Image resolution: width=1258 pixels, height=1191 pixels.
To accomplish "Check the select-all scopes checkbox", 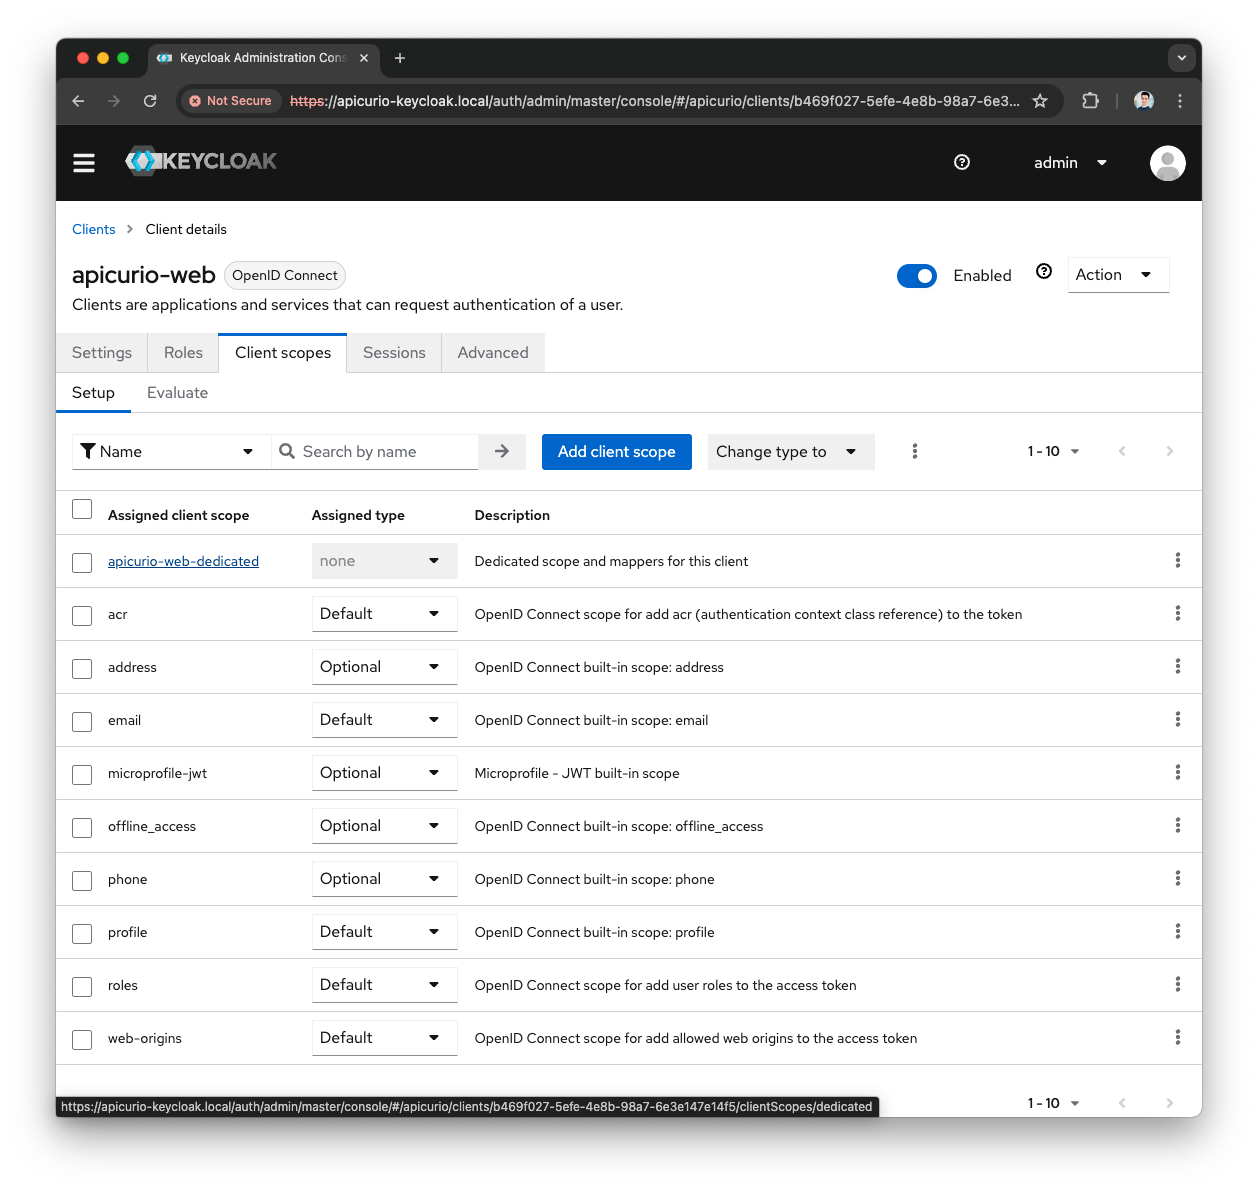I will [81, 509].
